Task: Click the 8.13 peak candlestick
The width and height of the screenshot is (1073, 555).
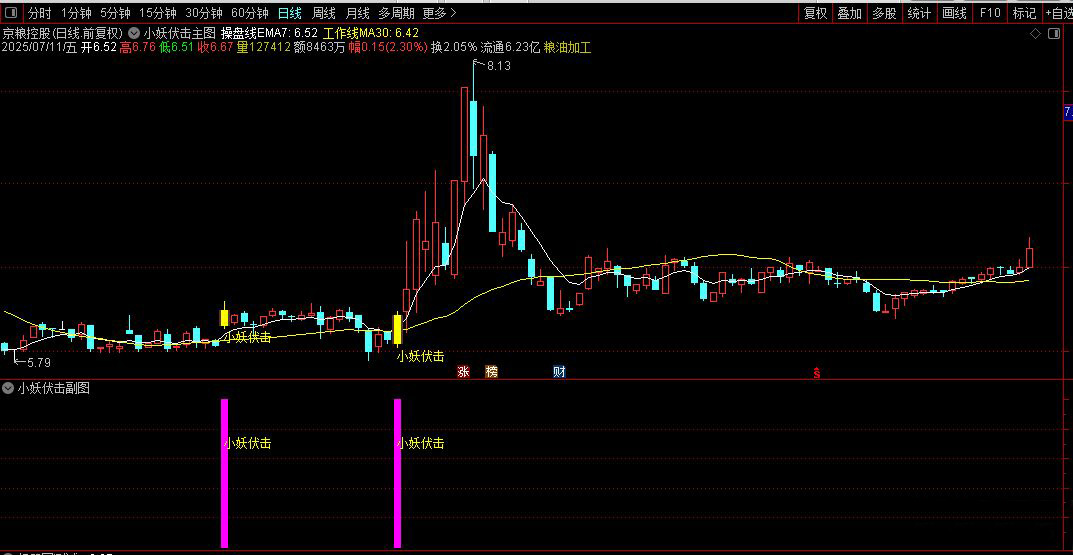Action: (473, 121)
